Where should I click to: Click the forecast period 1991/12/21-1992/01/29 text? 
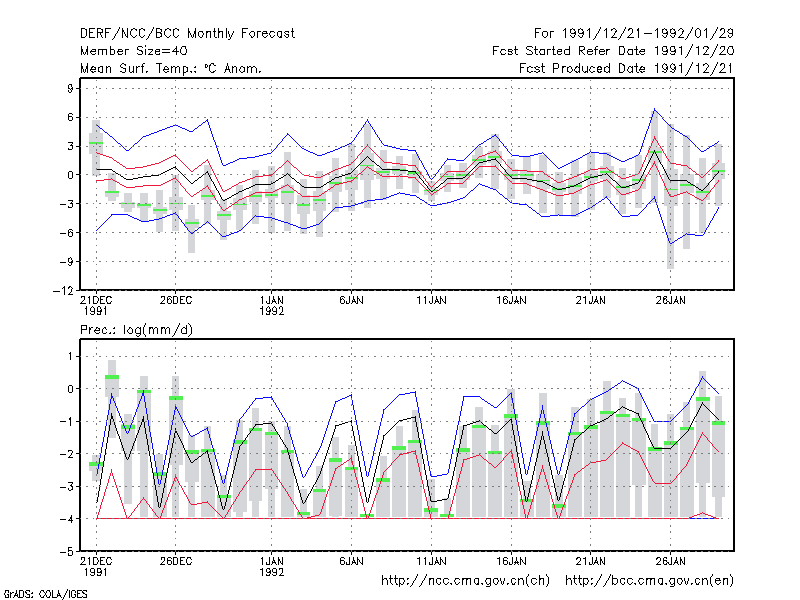[x=634, y=34]
